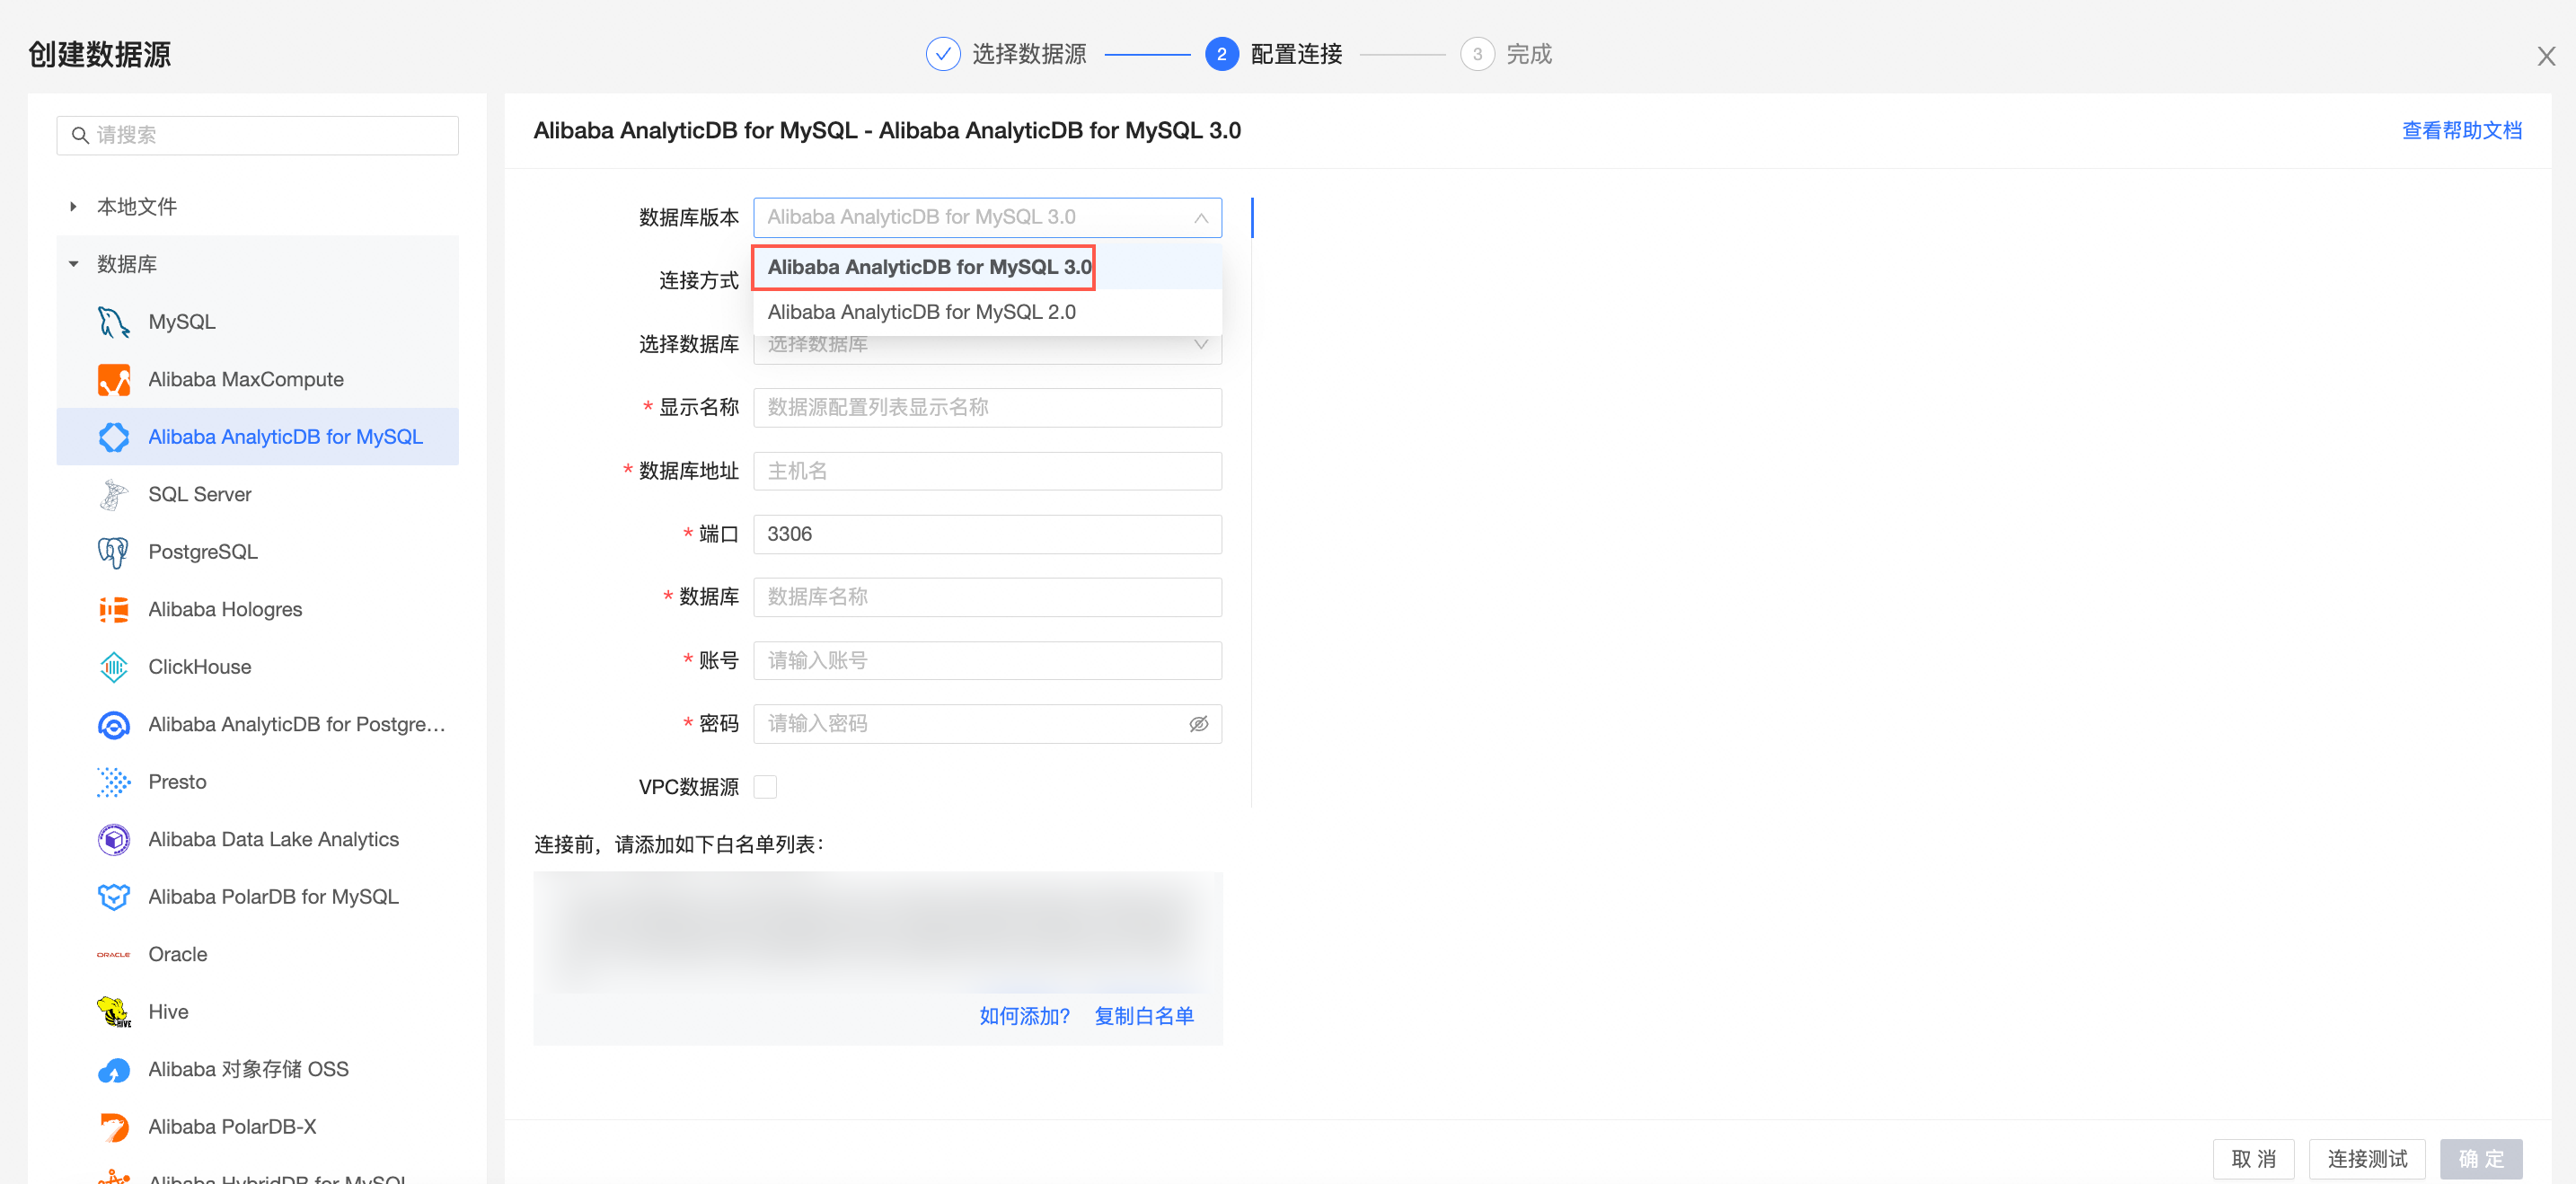The height and width of the screenshot is (1184, 2576).
Task: Select the ClickHouse icon
Action: 113,667
